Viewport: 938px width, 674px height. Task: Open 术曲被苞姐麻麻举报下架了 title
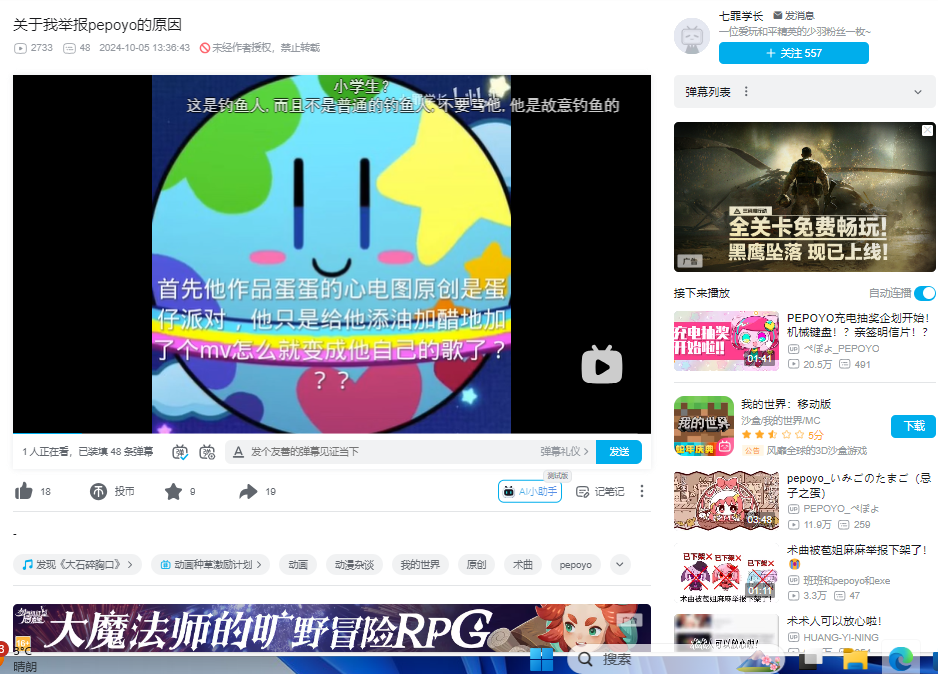pyautogui.click(x=857, y=556)
